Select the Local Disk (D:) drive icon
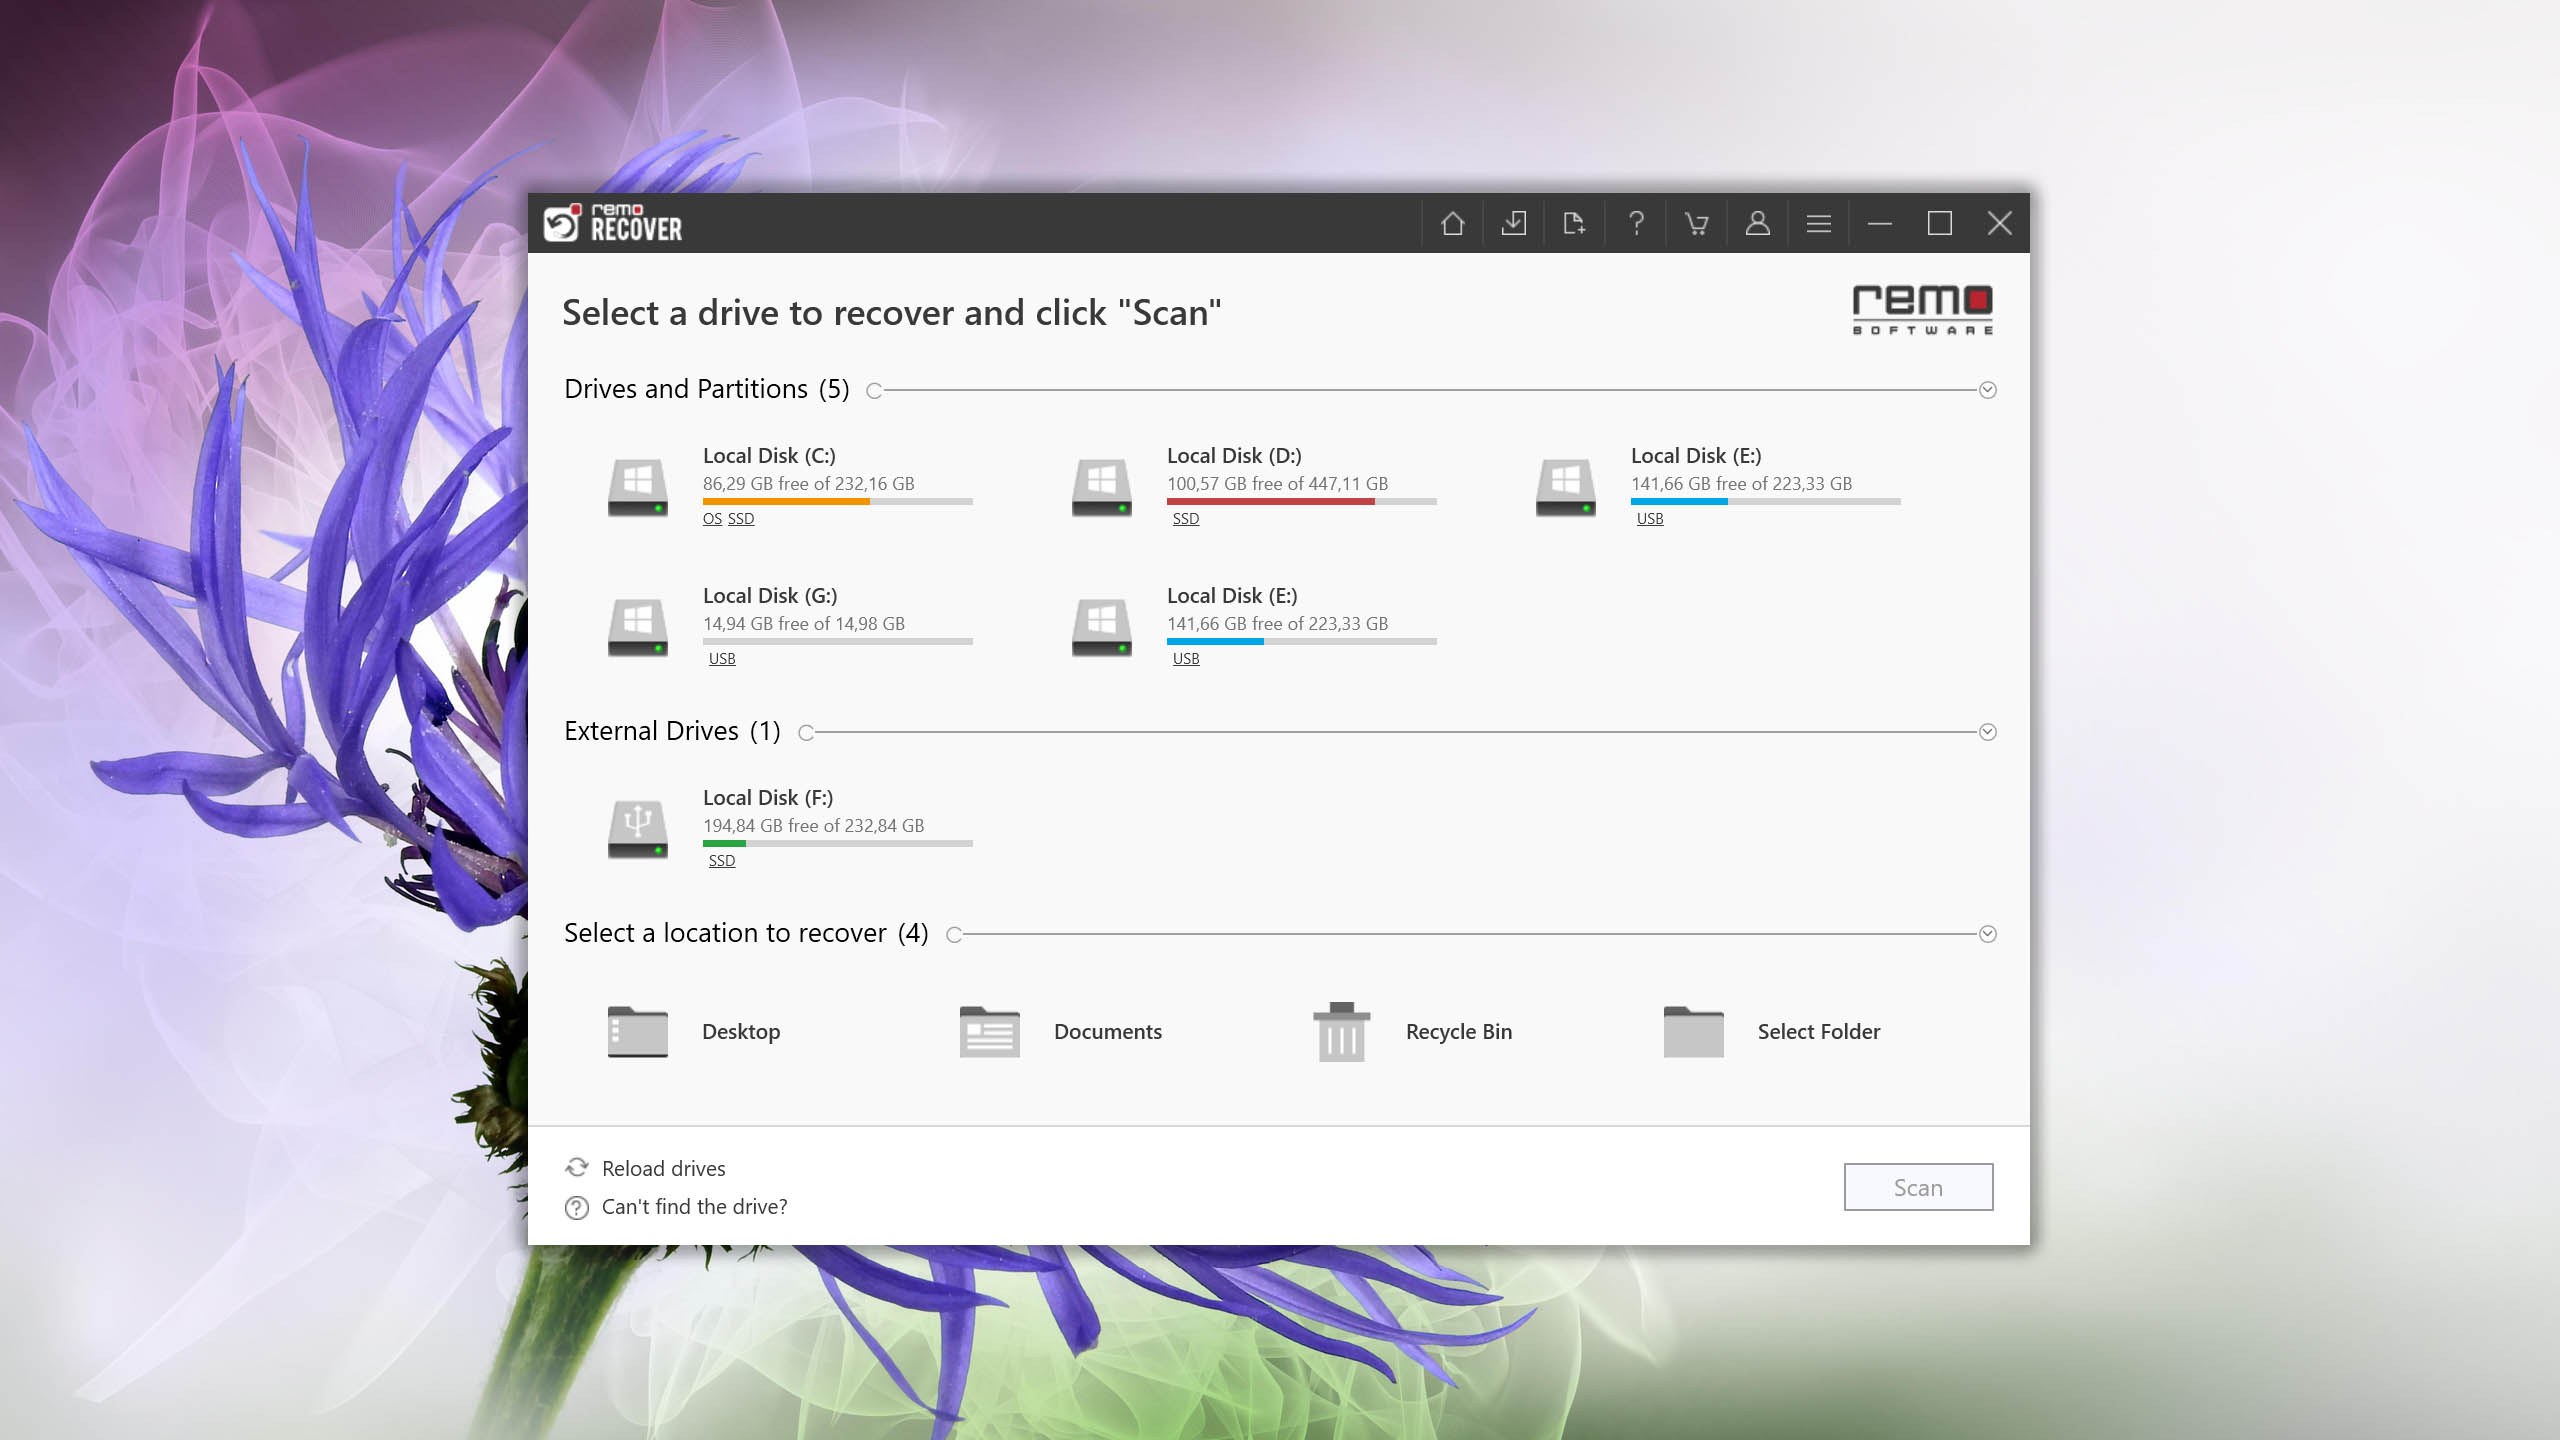This screenshot has height=1440, width=2560. point(1102,487)
